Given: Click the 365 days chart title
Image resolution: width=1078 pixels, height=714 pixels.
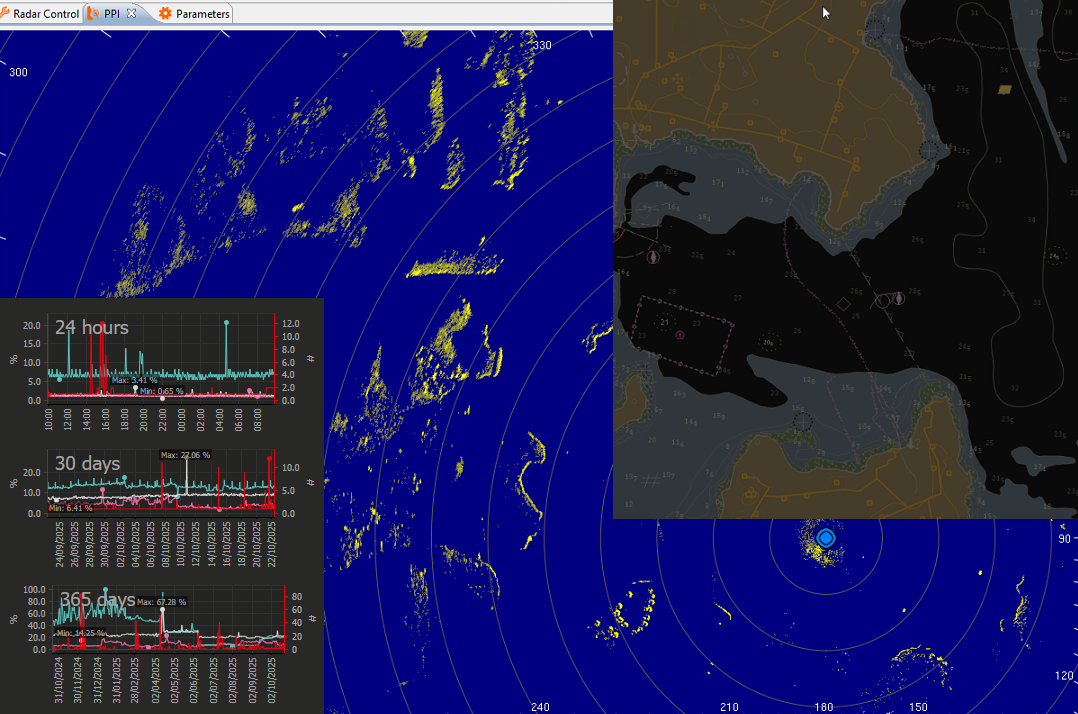Looking at the screenshot, I should tap(97, 599).
